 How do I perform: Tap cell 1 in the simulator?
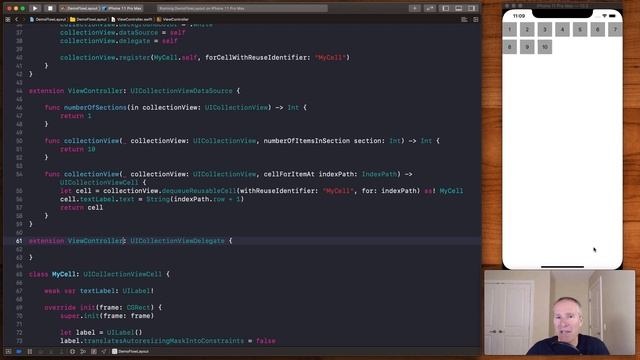510,29
